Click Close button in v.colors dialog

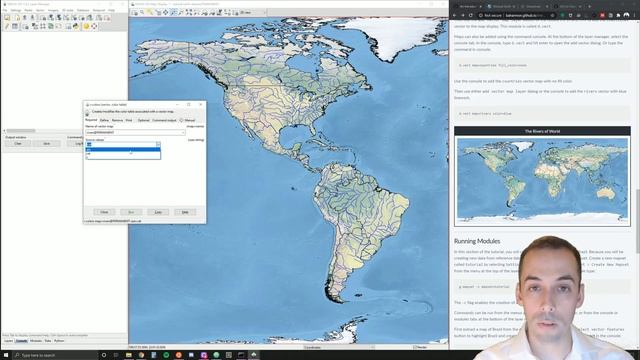point(104,212)
